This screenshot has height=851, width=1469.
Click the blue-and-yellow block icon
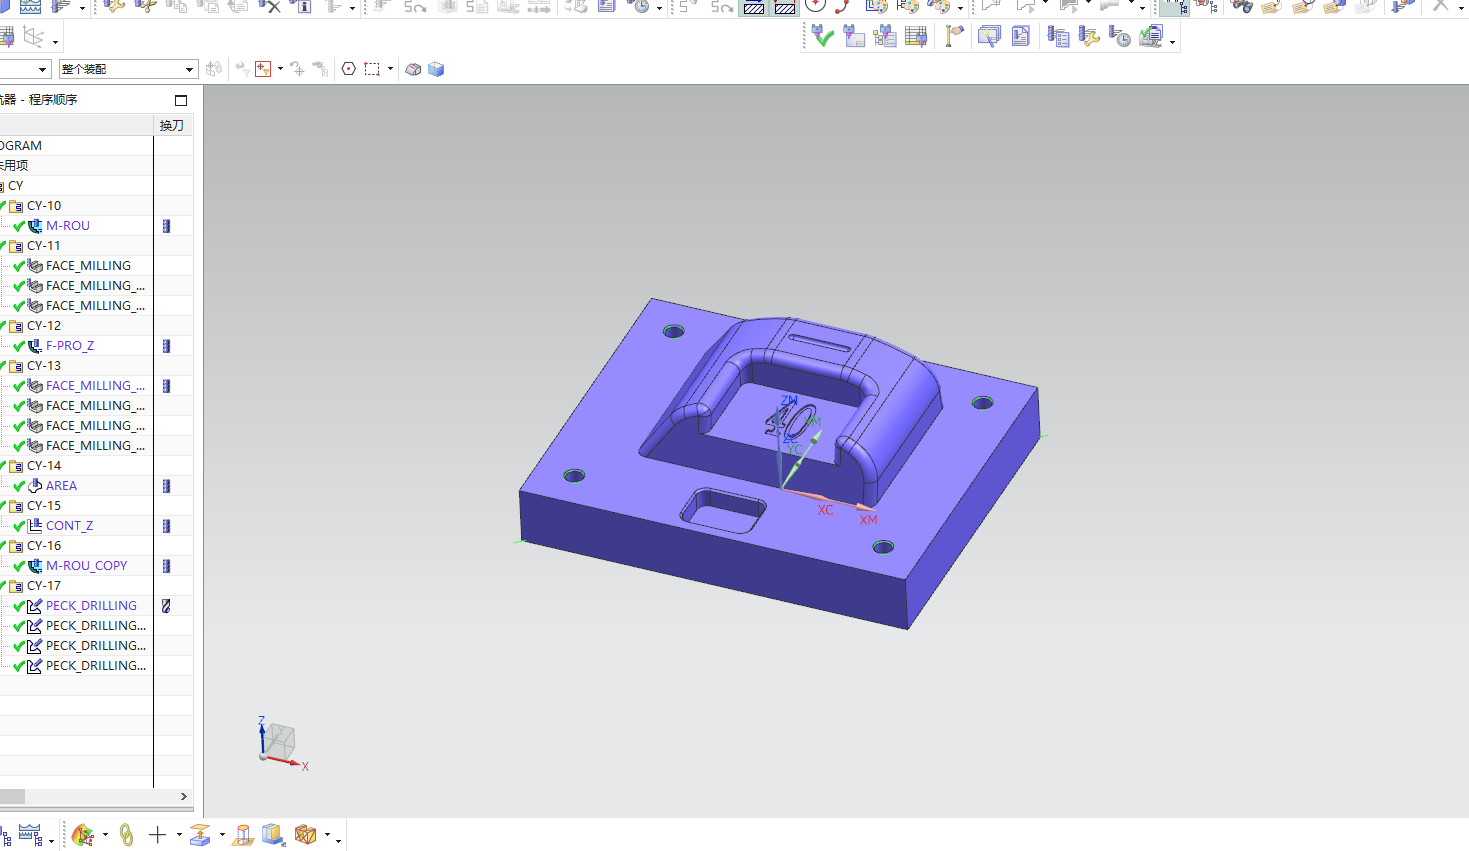(x=273, y=835)
